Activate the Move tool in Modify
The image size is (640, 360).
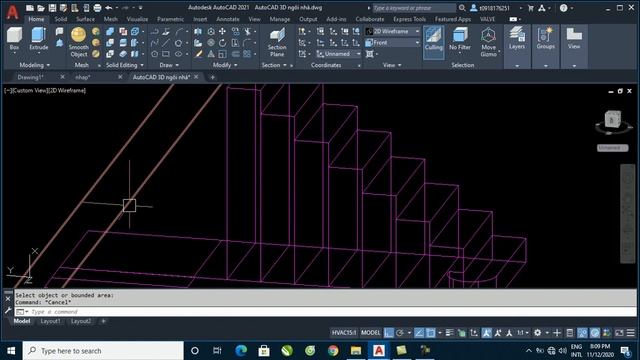(x=222, y=31)
